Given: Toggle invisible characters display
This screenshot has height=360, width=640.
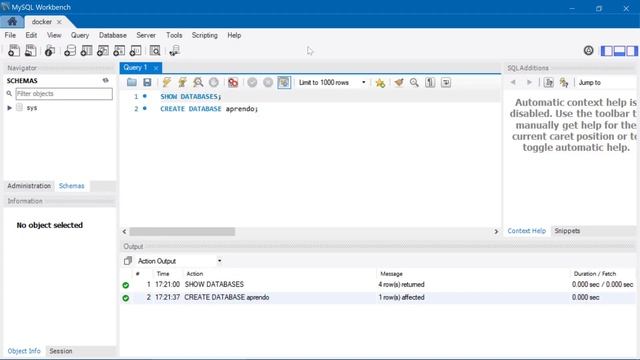Looking at the screenshot, I should [x=430, y=82].
